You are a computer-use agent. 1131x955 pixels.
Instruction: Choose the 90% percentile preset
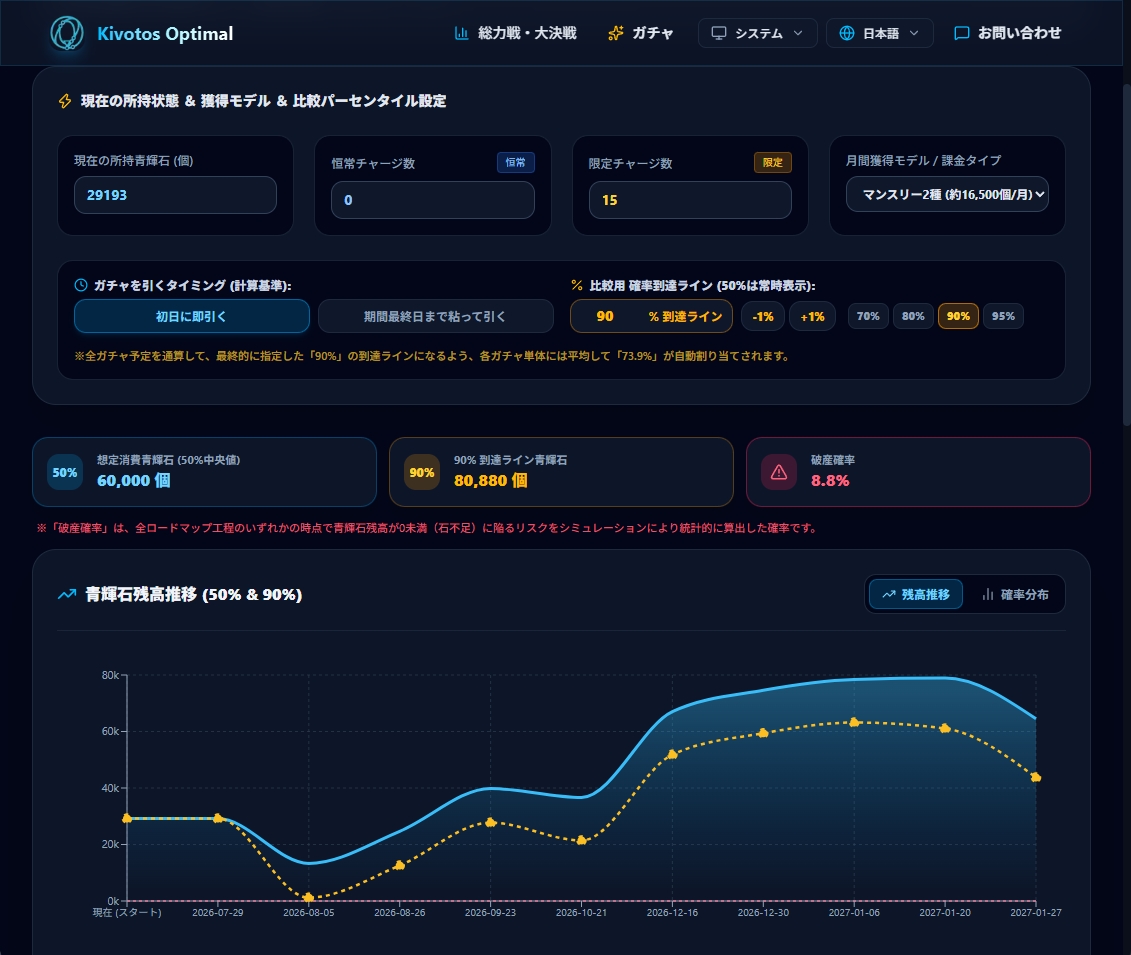point(958,316)
